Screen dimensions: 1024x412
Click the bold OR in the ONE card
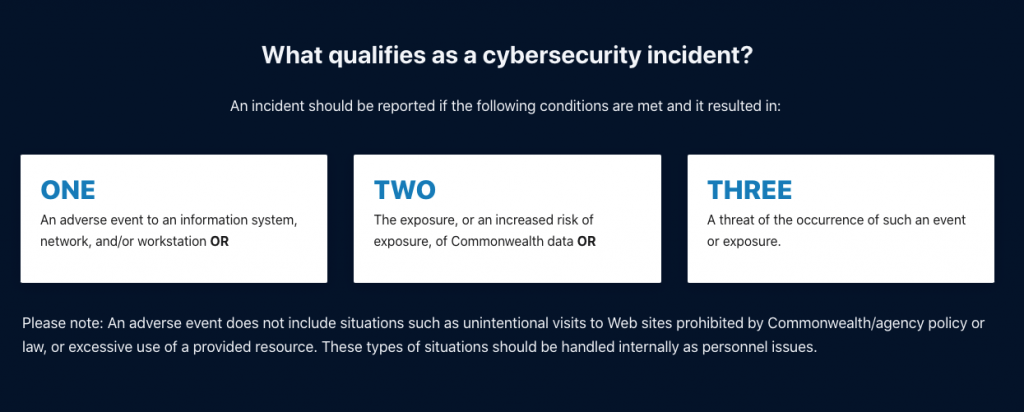coord(219,242)
